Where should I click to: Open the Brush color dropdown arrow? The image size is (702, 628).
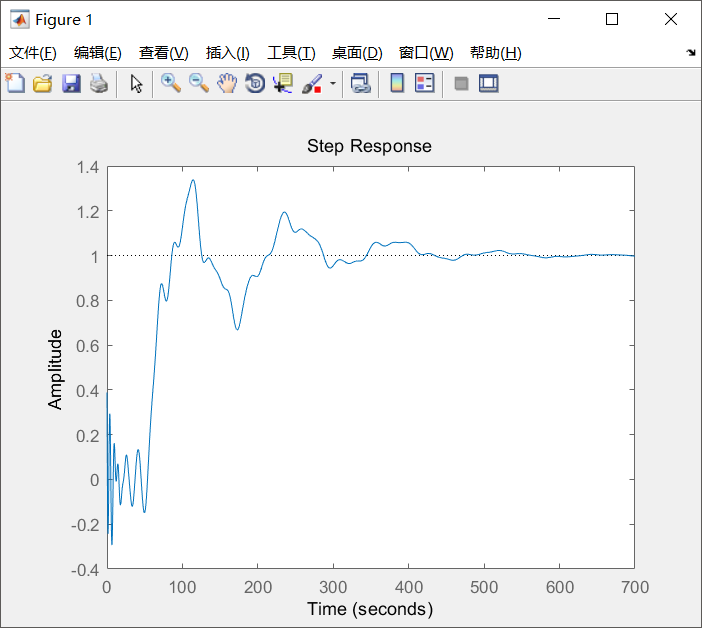coord(333,83)
